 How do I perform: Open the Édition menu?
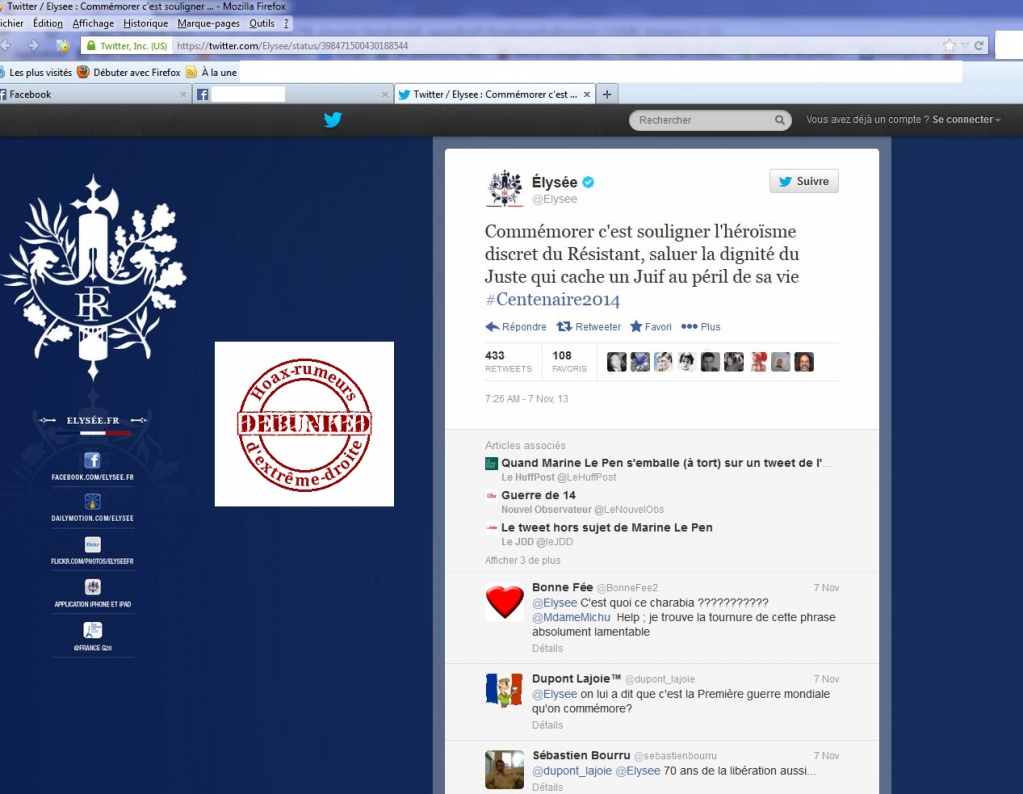(48, 23)
